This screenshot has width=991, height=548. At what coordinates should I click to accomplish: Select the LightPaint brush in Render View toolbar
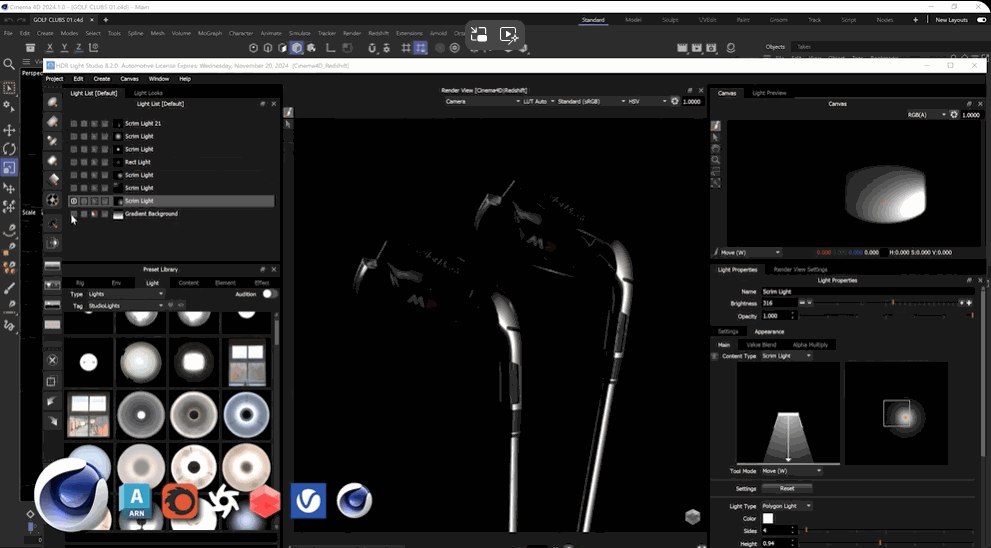[288, 113]
